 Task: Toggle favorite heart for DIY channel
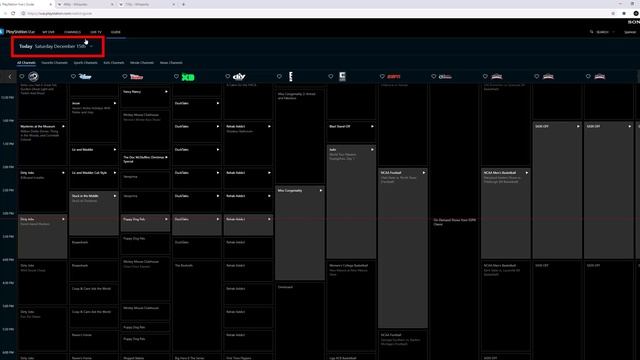click(228, 76)
